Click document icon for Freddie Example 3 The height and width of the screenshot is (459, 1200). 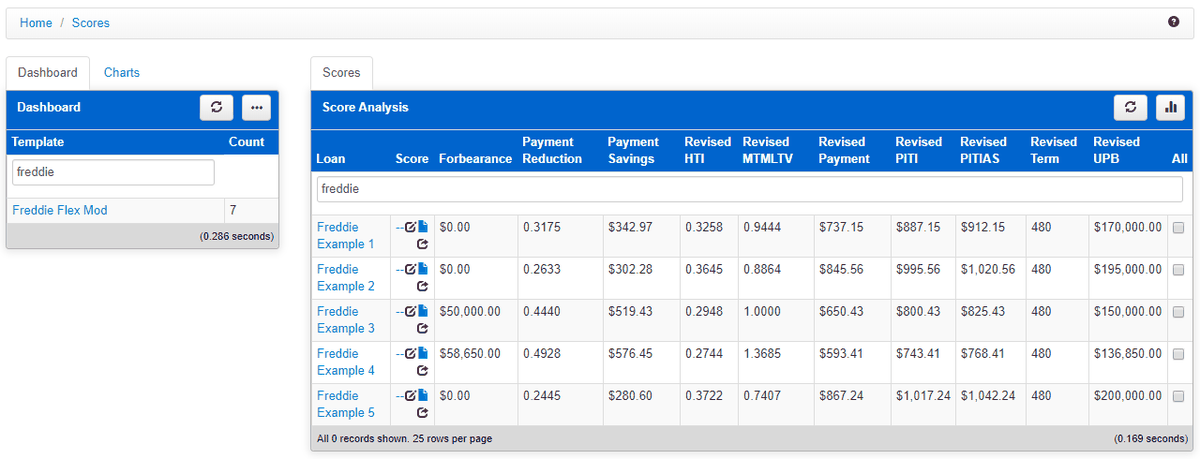(x=423, y=311)
